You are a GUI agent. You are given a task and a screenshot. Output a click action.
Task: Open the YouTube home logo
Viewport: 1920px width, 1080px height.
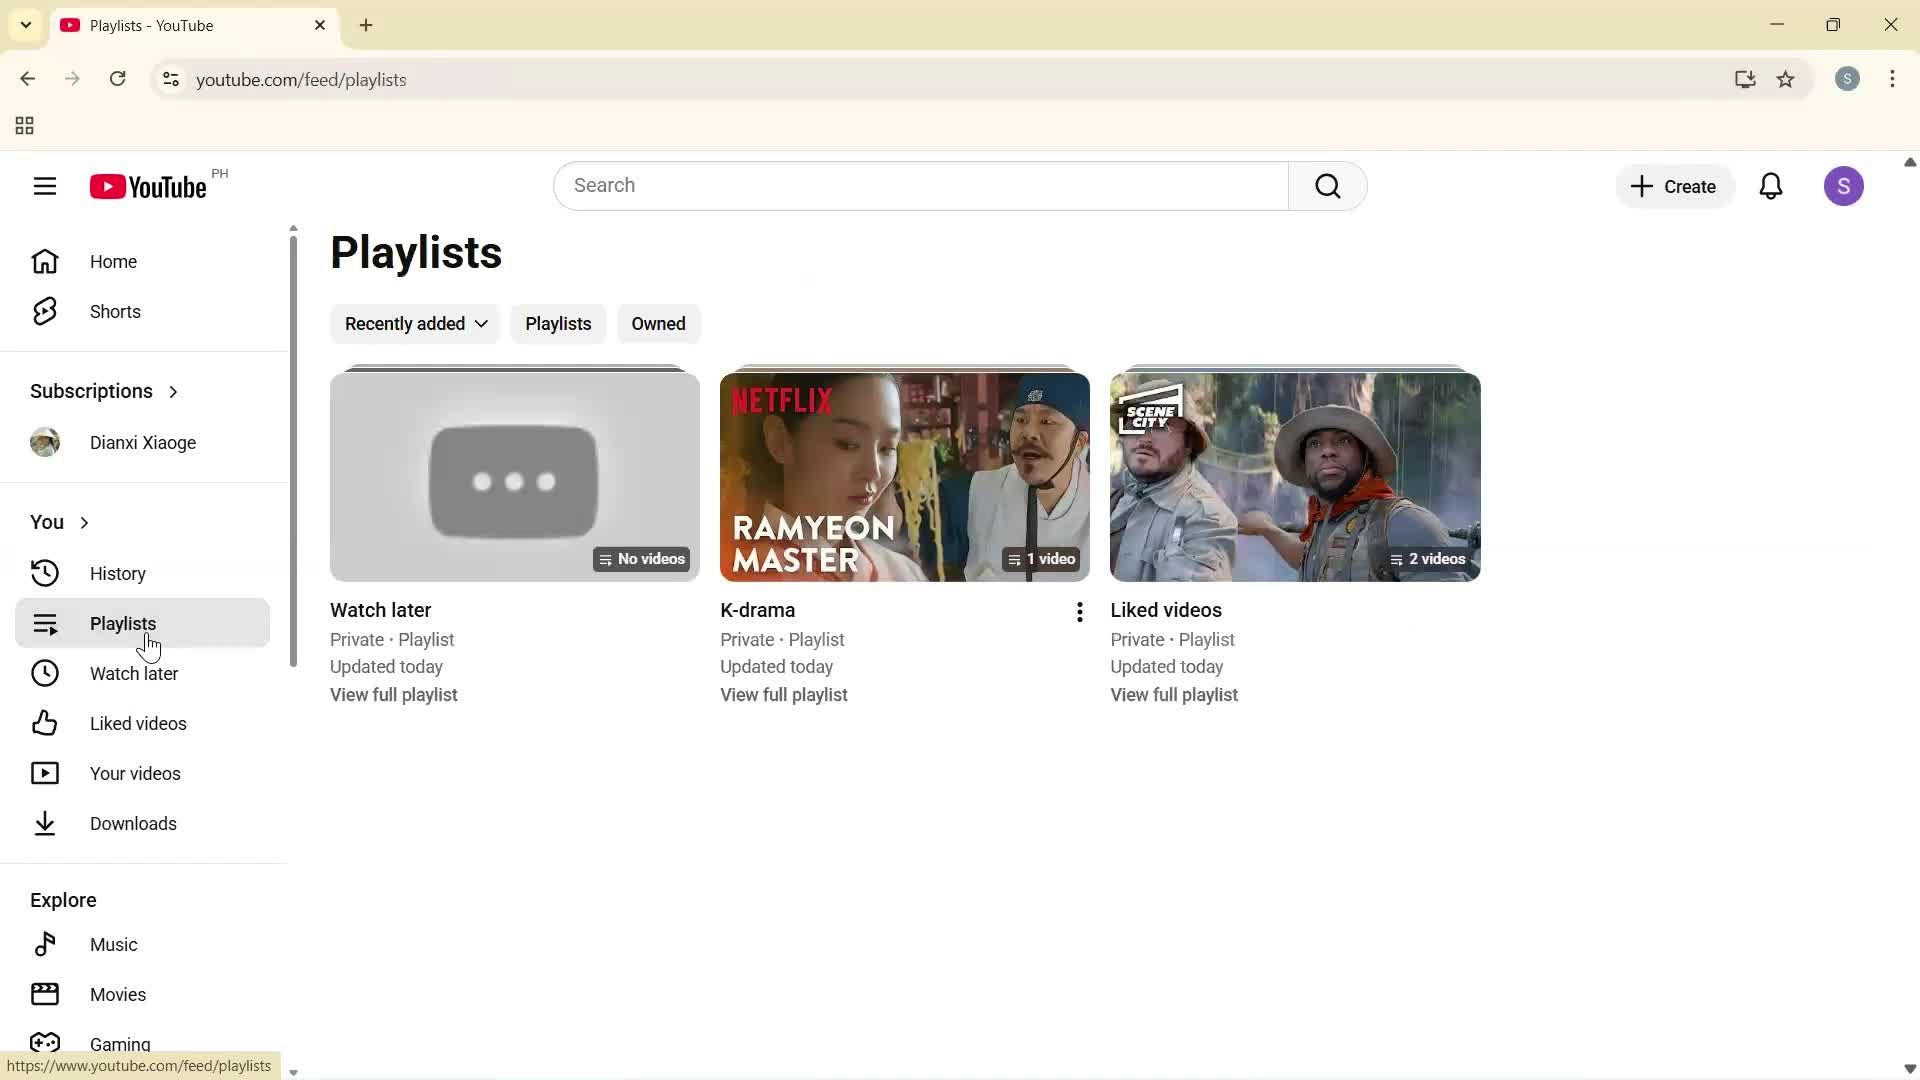(146, 186)
